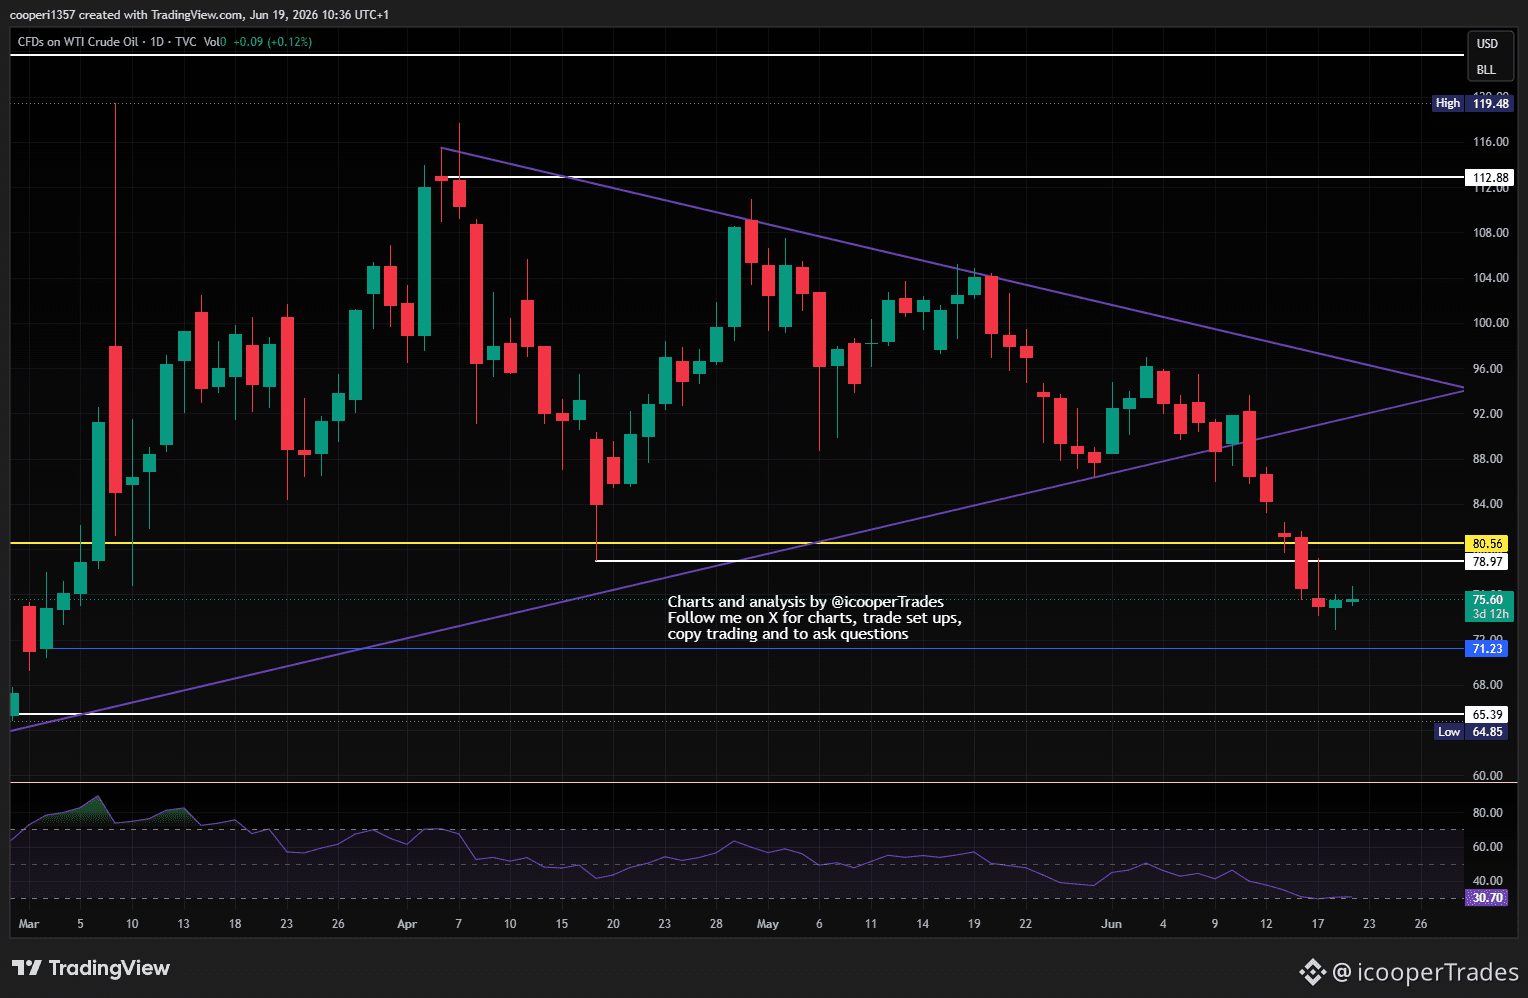
Task: Click the 'Mar' label on the time axis
Action: 29,924
